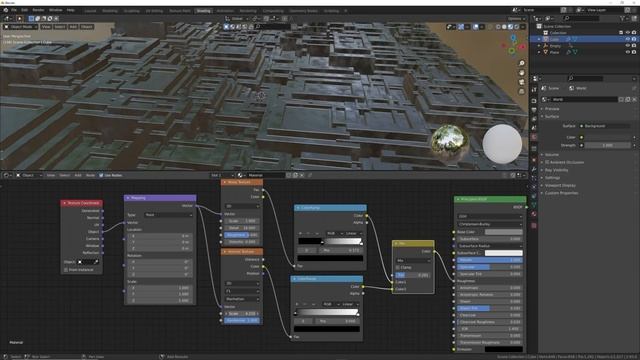The width and height of the screenshot is (640, 360).
Task: Click the select box mode icon
Action: (31, 18)
